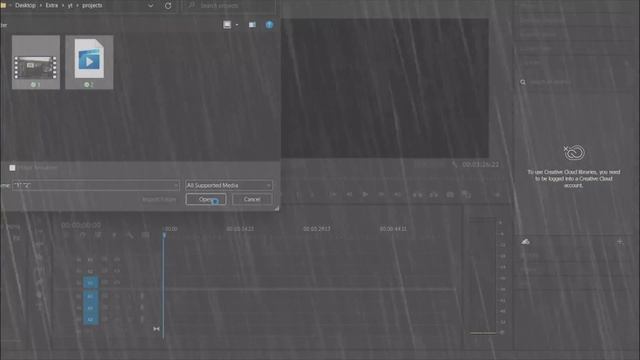640x360 pixels.
Task: Click the Cancel button
Action: tap(252, 199)
